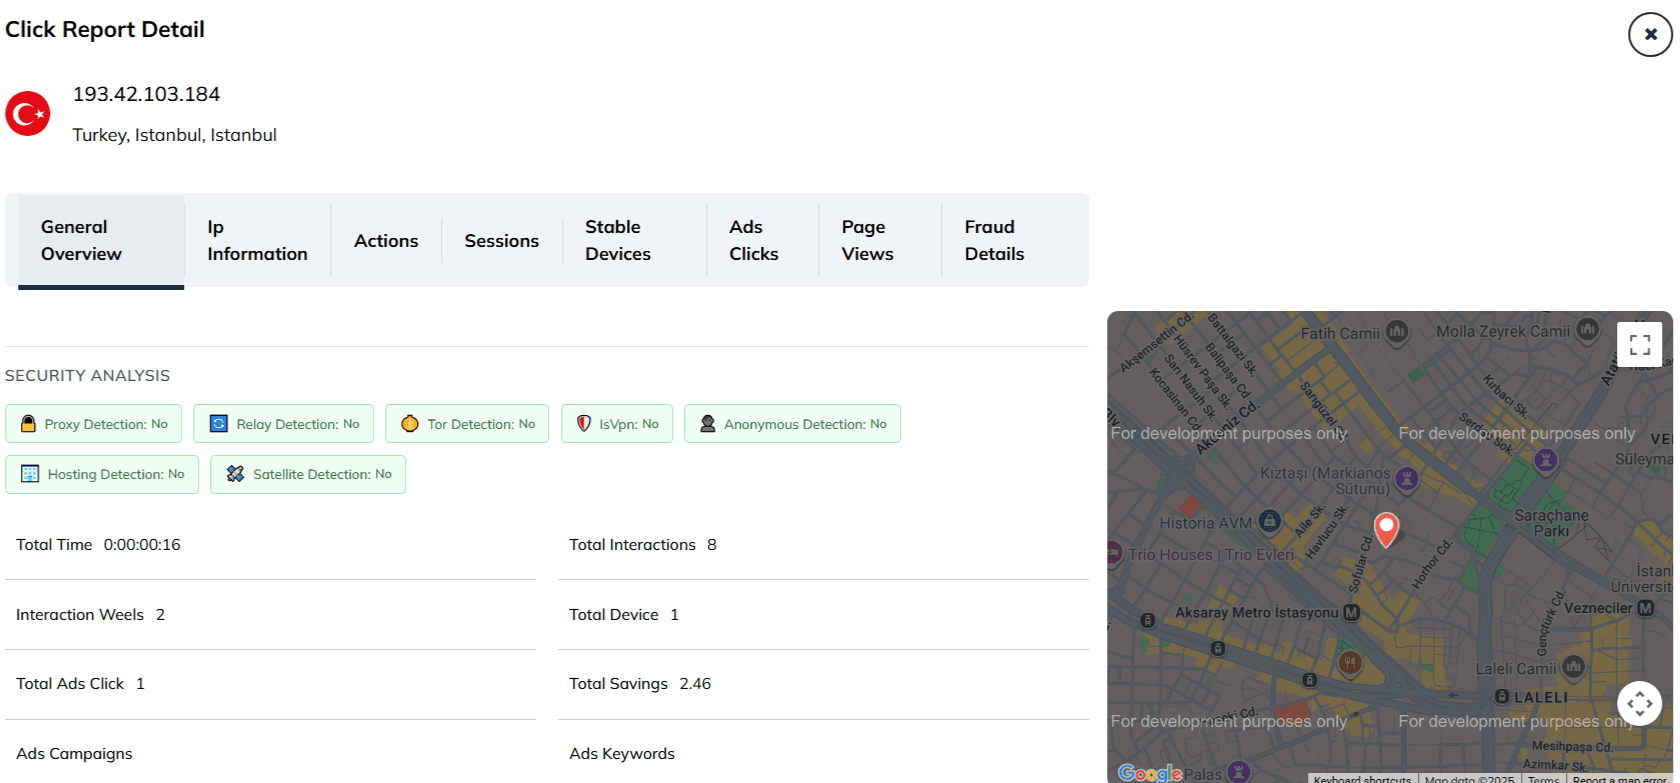
Task: Select the Hosting Detection: No badge
Action: tap(102, 474)
